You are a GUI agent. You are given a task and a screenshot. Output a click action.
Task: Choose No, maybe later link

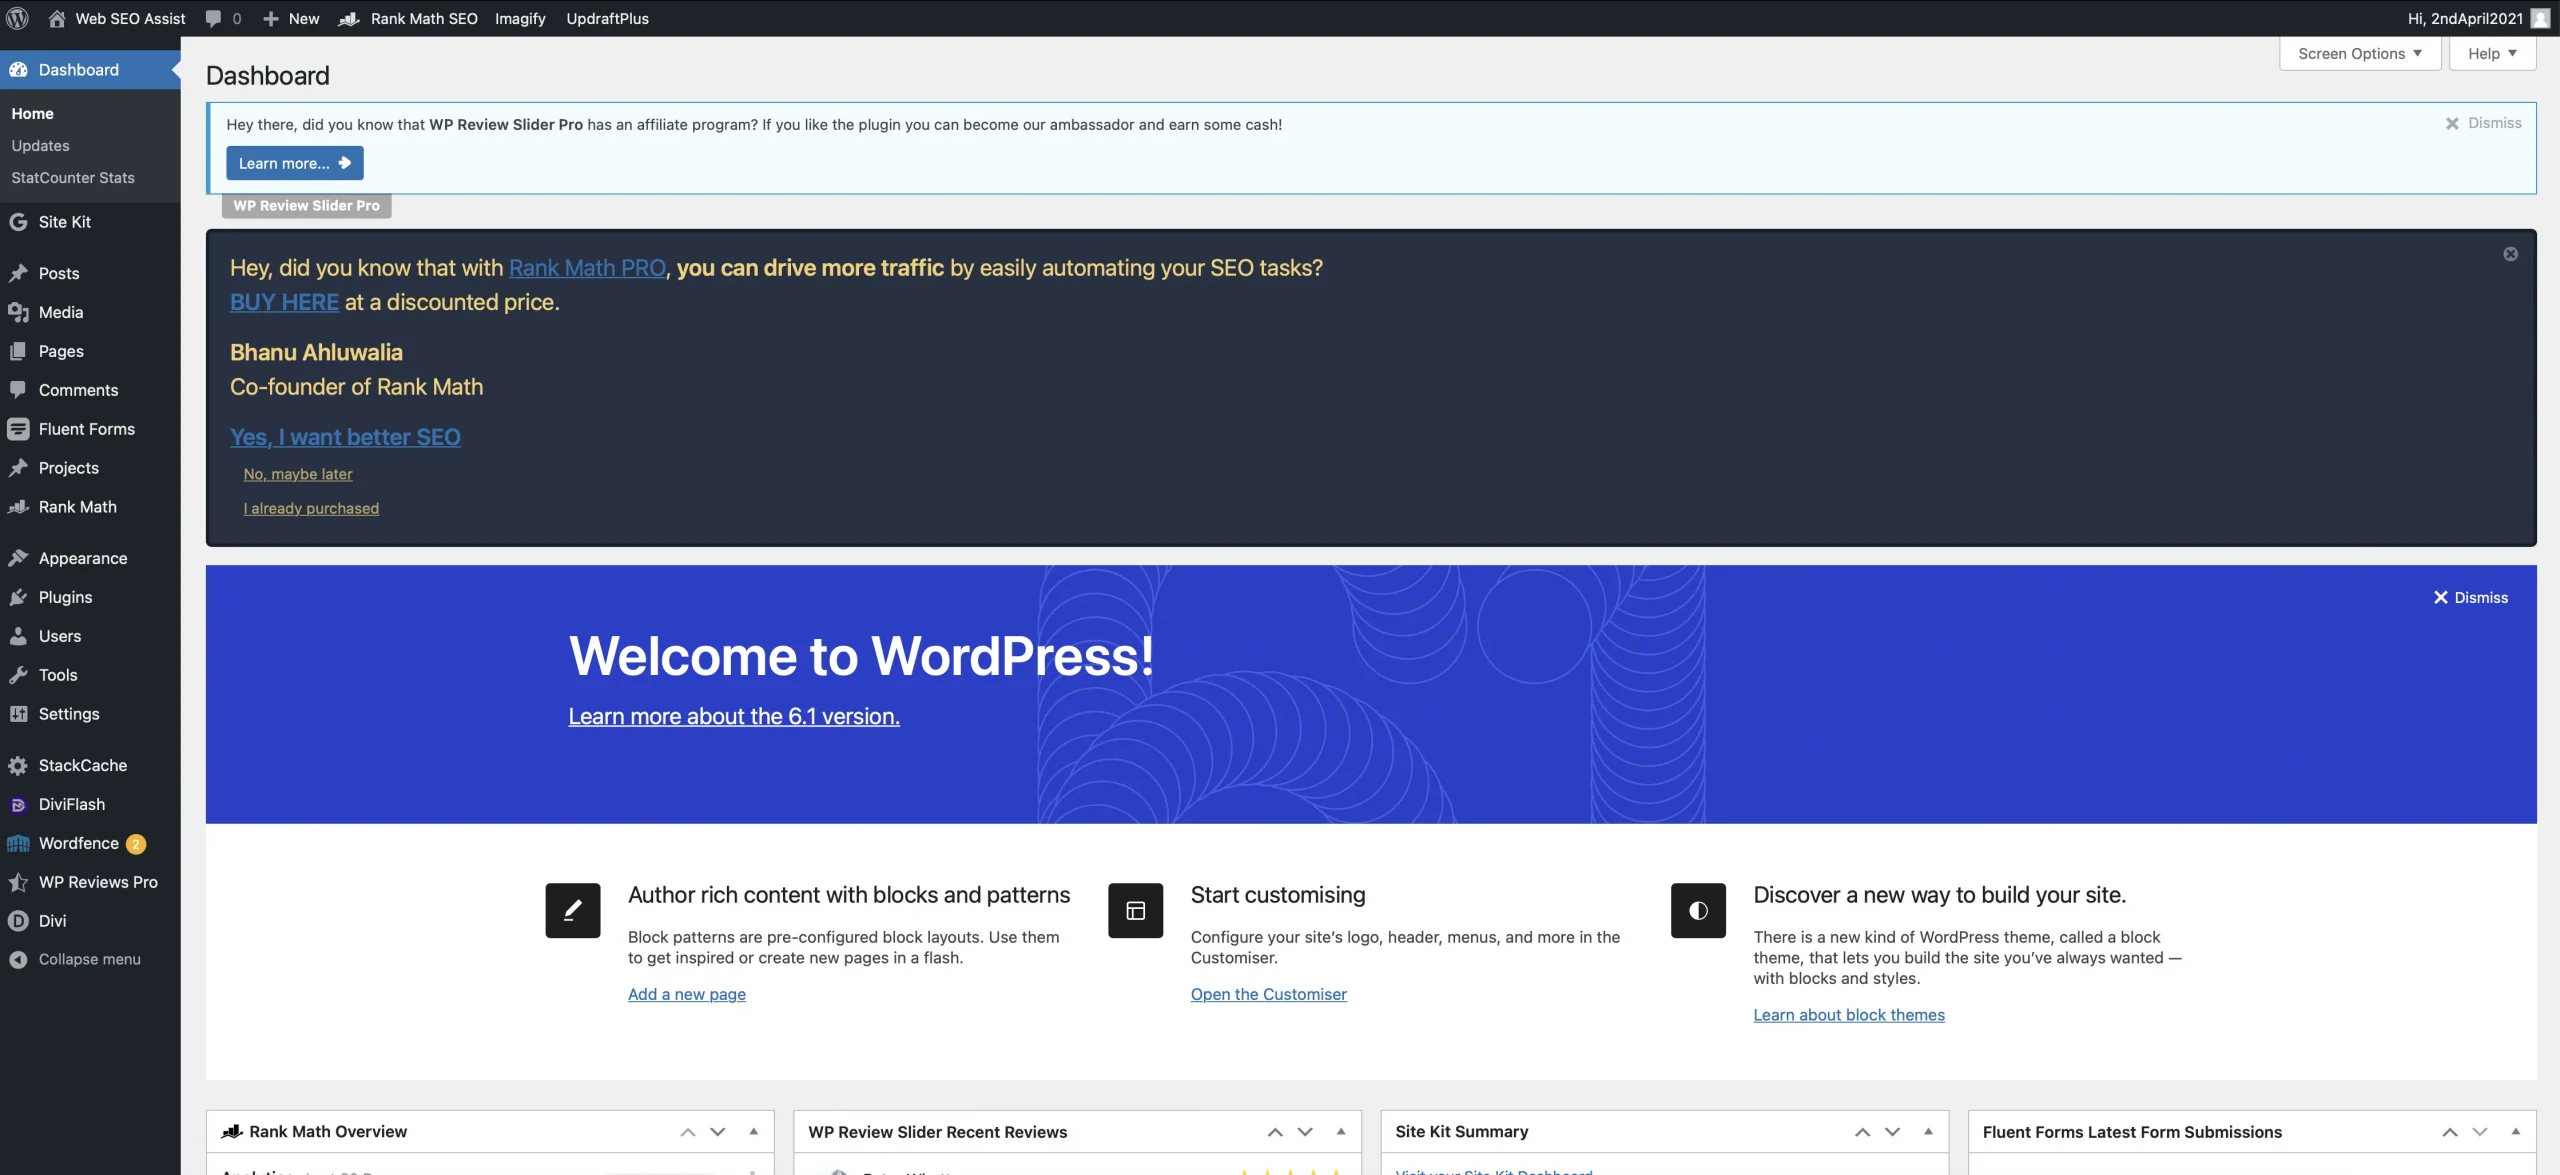(298, 474)
